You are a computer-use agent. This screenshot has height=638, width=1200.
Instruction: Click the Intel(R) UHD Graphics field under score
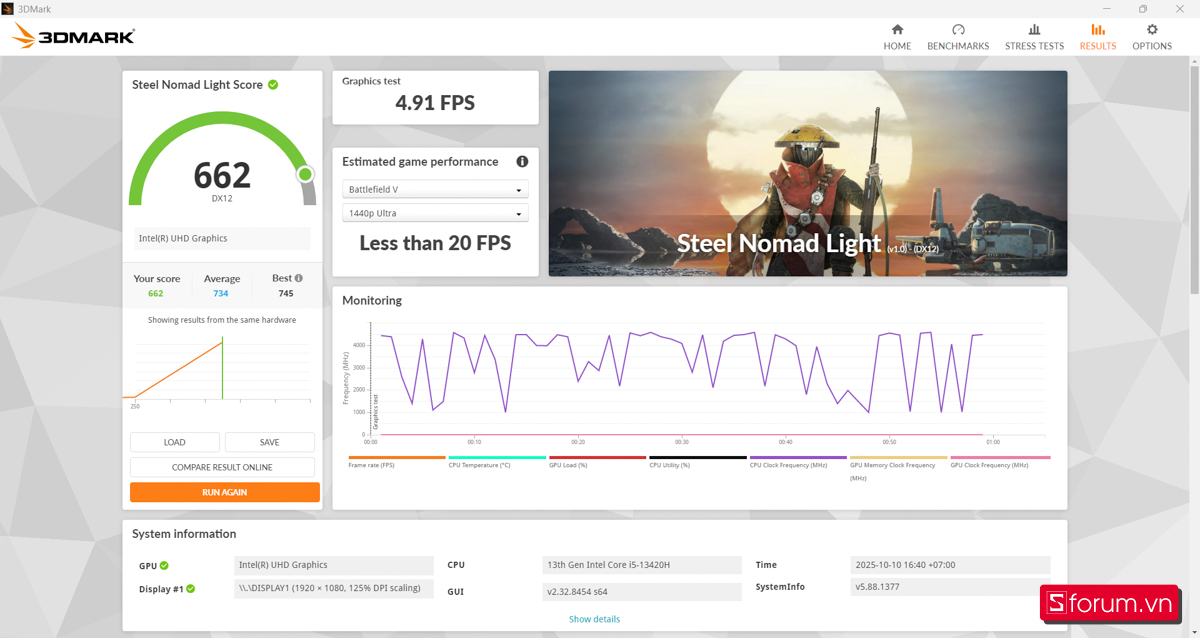coord(222,238)
